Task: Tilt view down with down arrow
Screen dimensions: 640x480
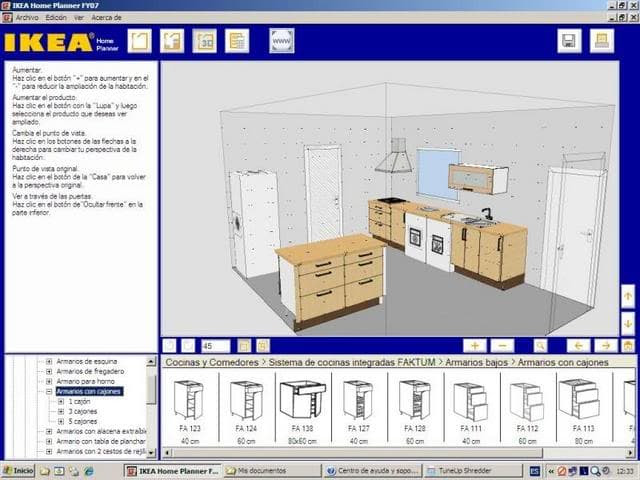Action: pyautogui.click(x=628, y=324)
